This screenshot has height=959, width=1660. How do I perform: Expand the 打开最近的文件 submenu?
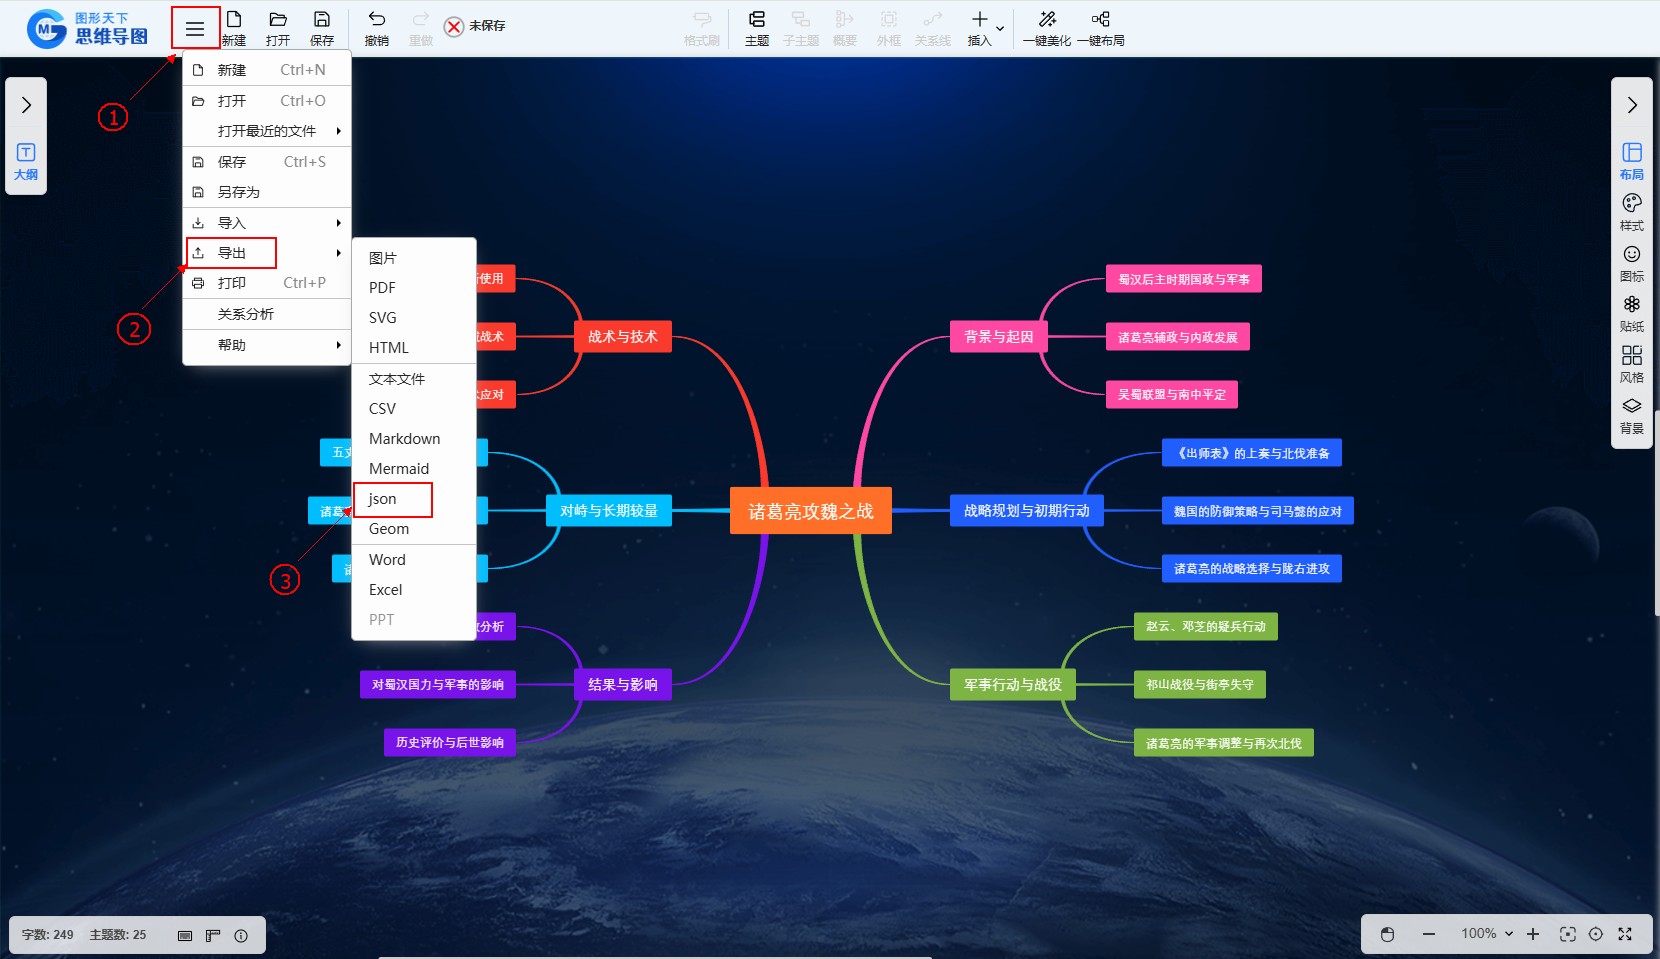pyautogui.click(x=267, y=131)
